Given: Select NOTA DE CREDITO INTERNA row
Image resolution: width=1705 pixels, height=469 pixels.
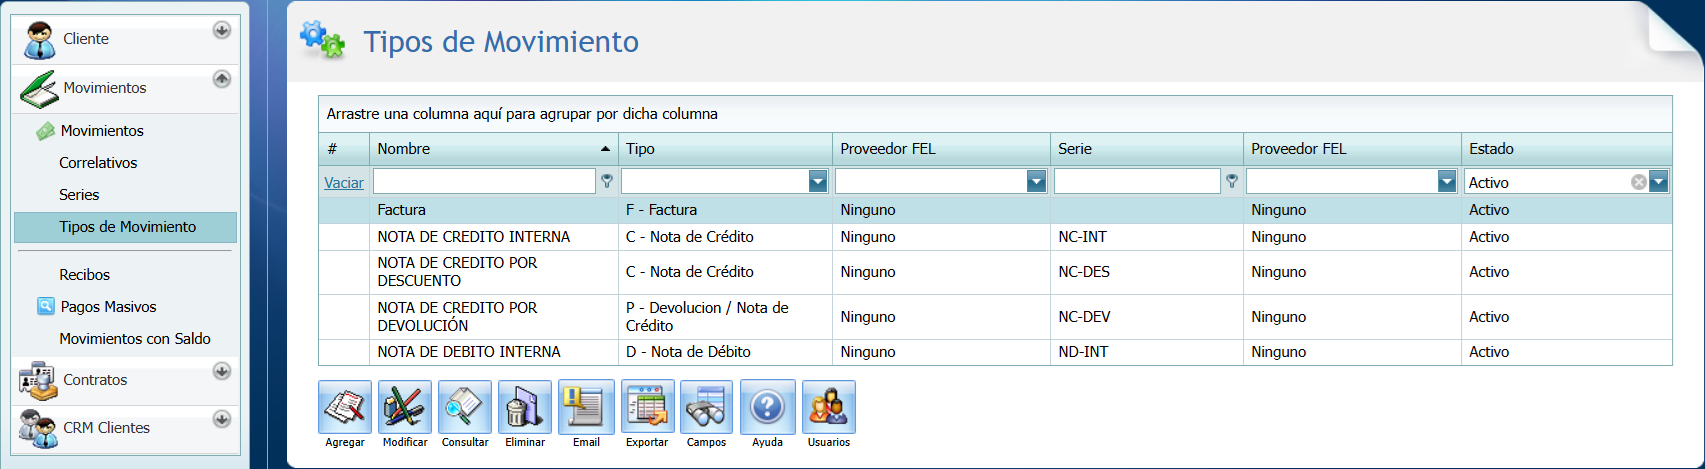Looking at the screenshot, I should (x=995, y=237).
